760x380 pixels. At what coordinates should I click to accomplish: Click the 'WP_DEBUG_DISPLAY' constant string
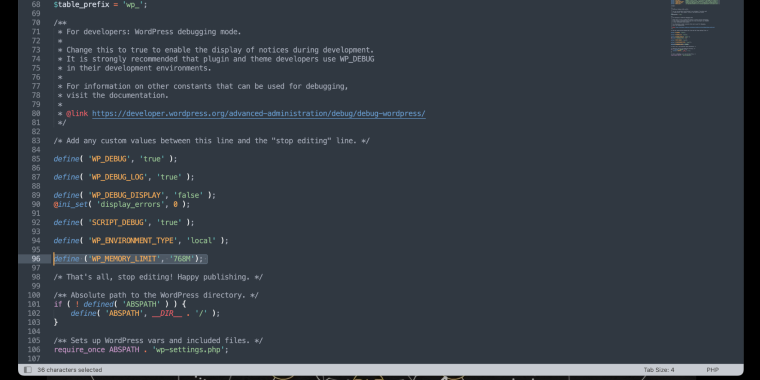coord(126,195)
